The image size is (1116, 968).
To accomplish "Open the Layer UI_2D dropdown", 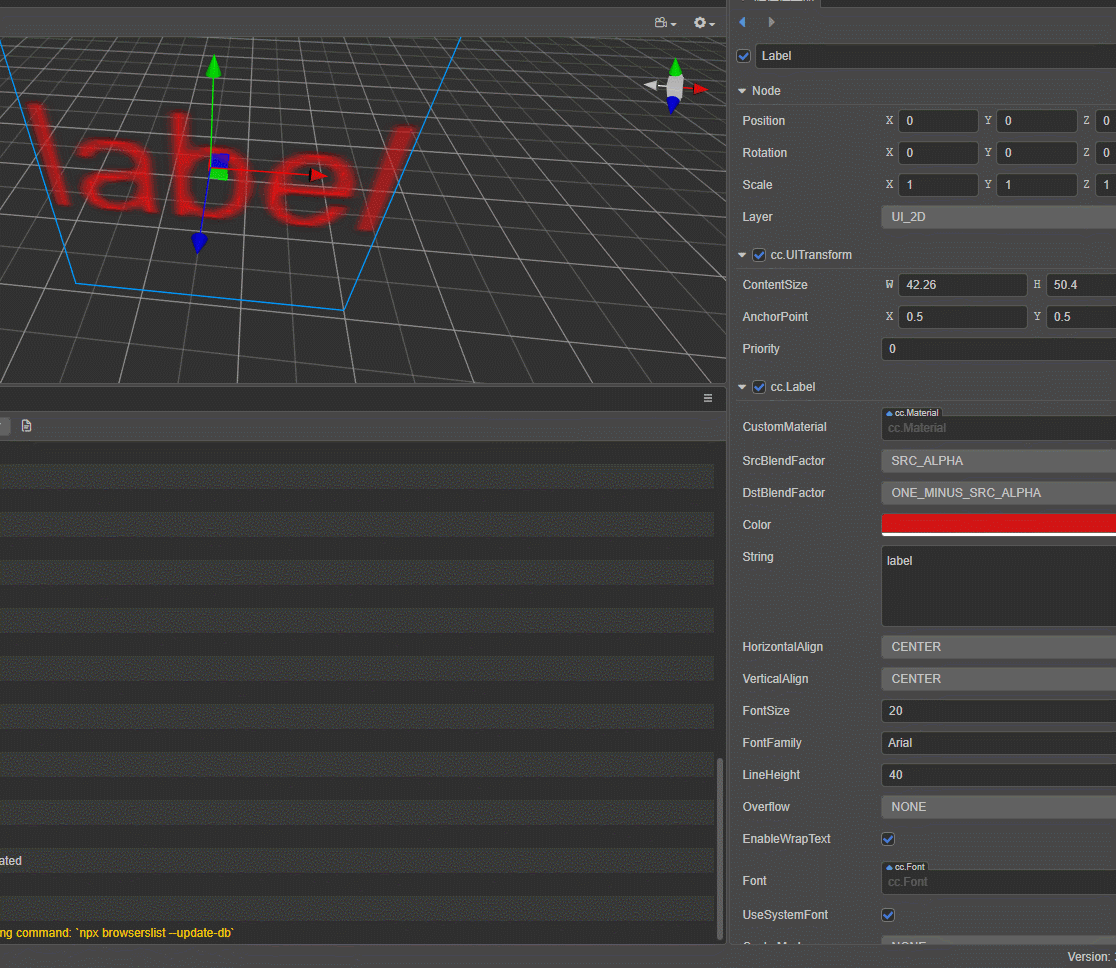I will [x=999, y=217].
